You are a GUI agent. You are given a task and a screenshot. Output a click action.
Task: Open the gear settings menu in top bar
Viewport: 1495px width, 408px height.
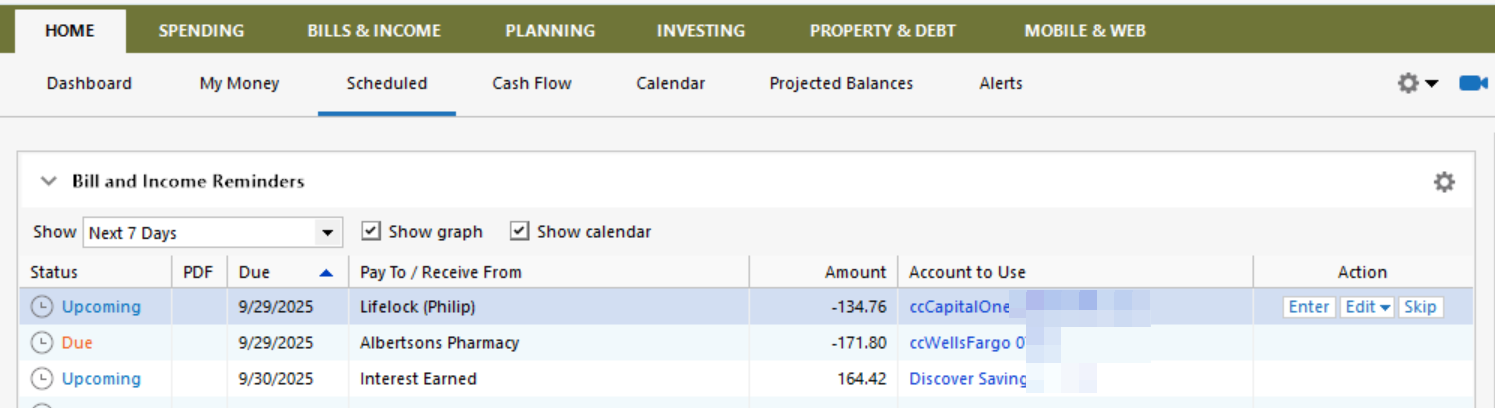click(1417, 84)
